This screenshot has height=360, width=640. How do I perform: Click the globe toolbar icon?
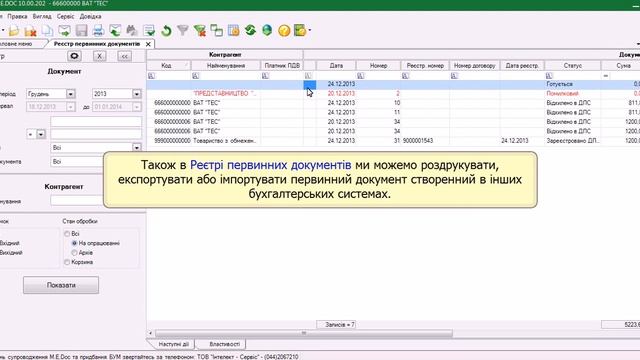tap(267, 31)
